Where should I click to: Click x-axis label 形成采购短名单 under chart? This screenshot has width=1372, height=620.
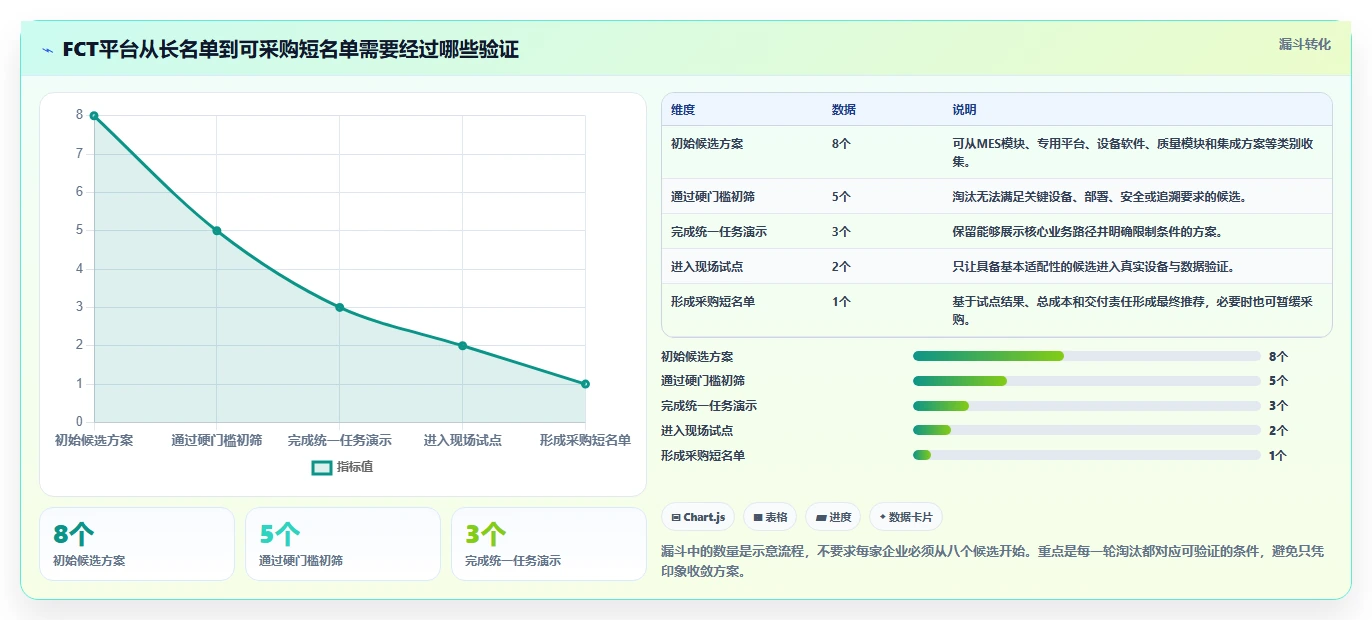(585, 440)
